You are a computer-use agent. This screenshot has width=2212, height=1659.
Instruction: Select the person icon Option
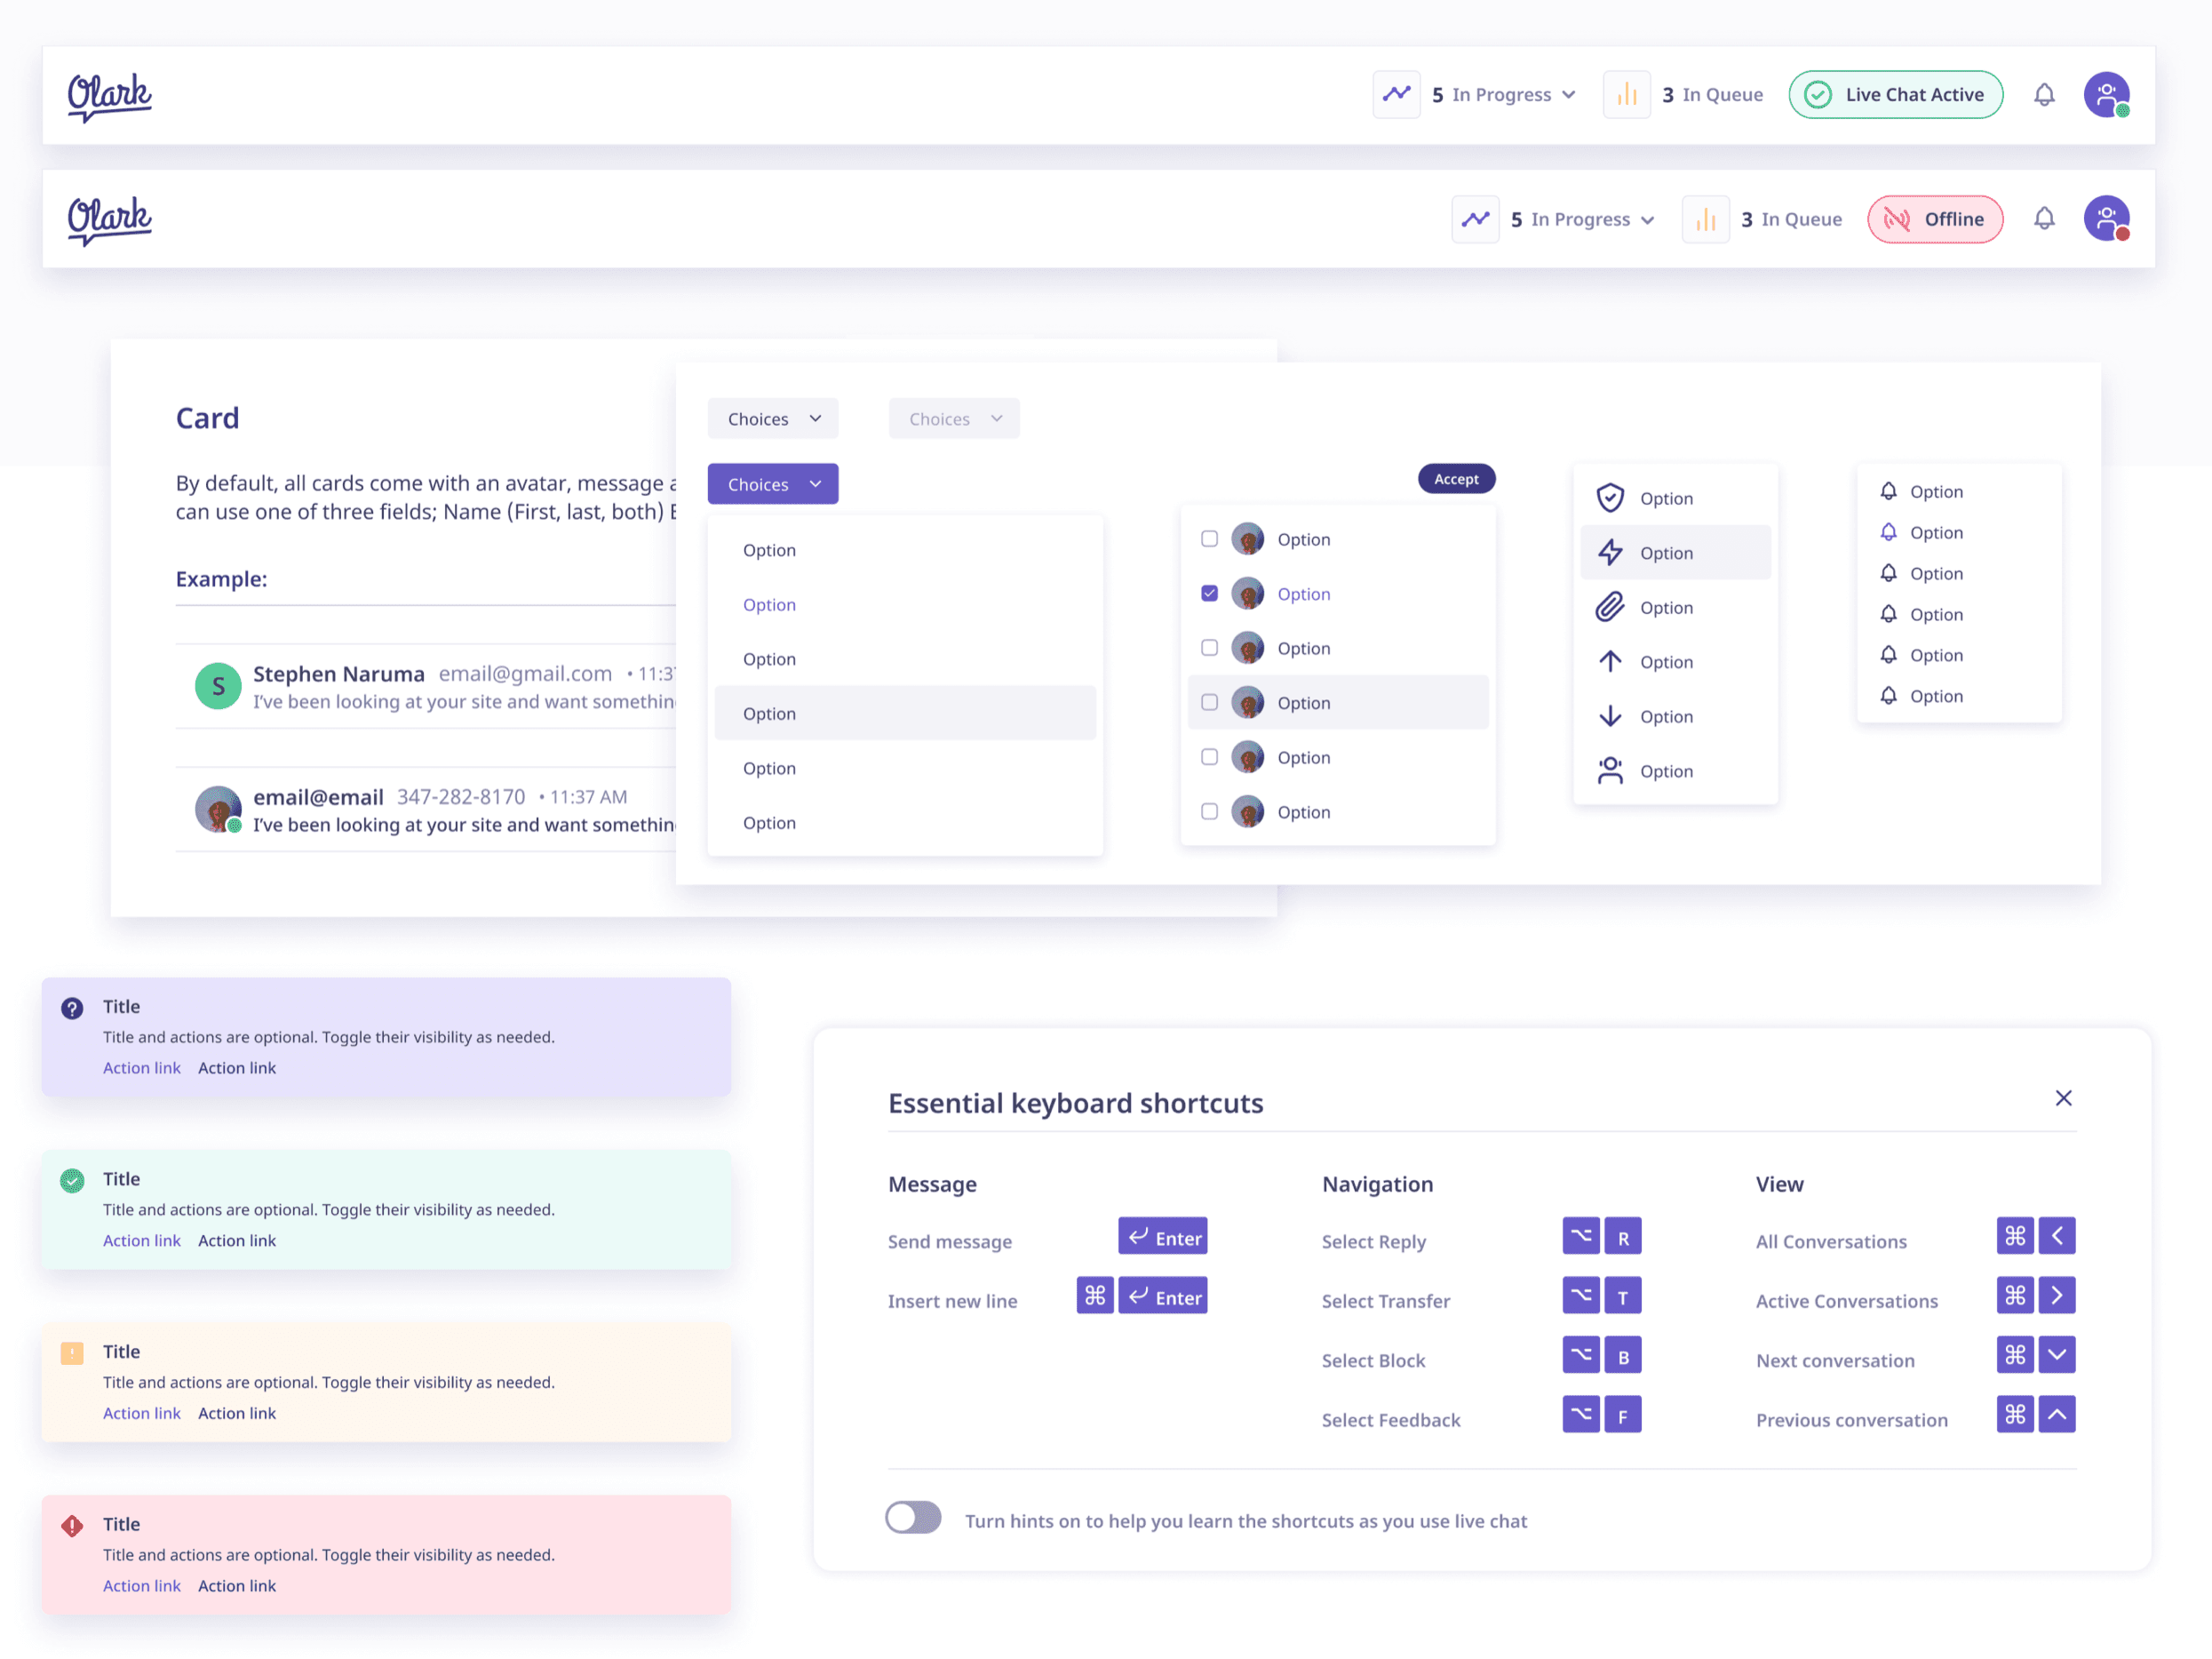point(1675,770)
